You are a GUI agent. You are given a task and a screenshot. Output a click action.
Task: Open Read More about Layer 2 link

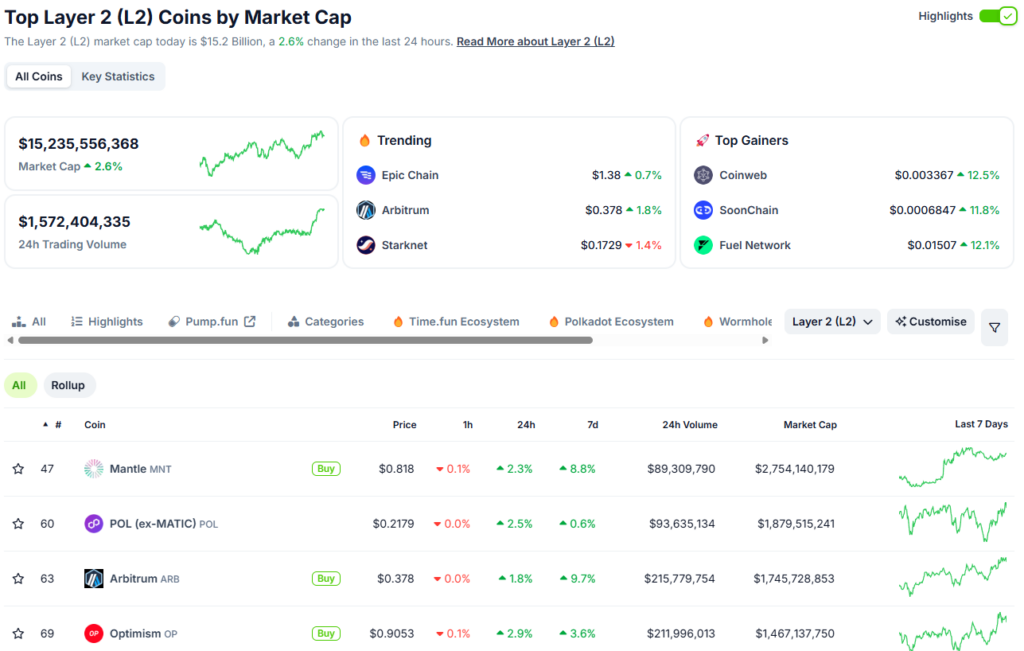coord(535,41)
